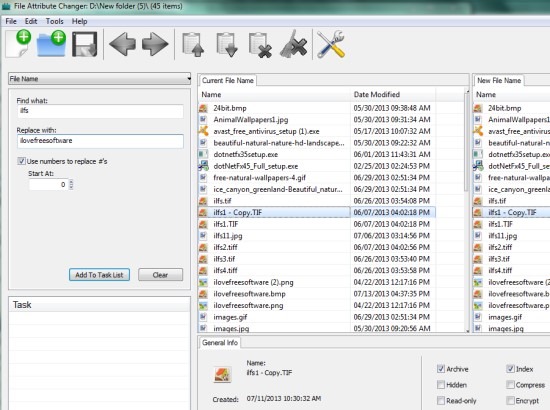Viewport: 550px width, 410px height.
Task: Click icon beside 24bit.bmp in New File list
Action: 478,108
